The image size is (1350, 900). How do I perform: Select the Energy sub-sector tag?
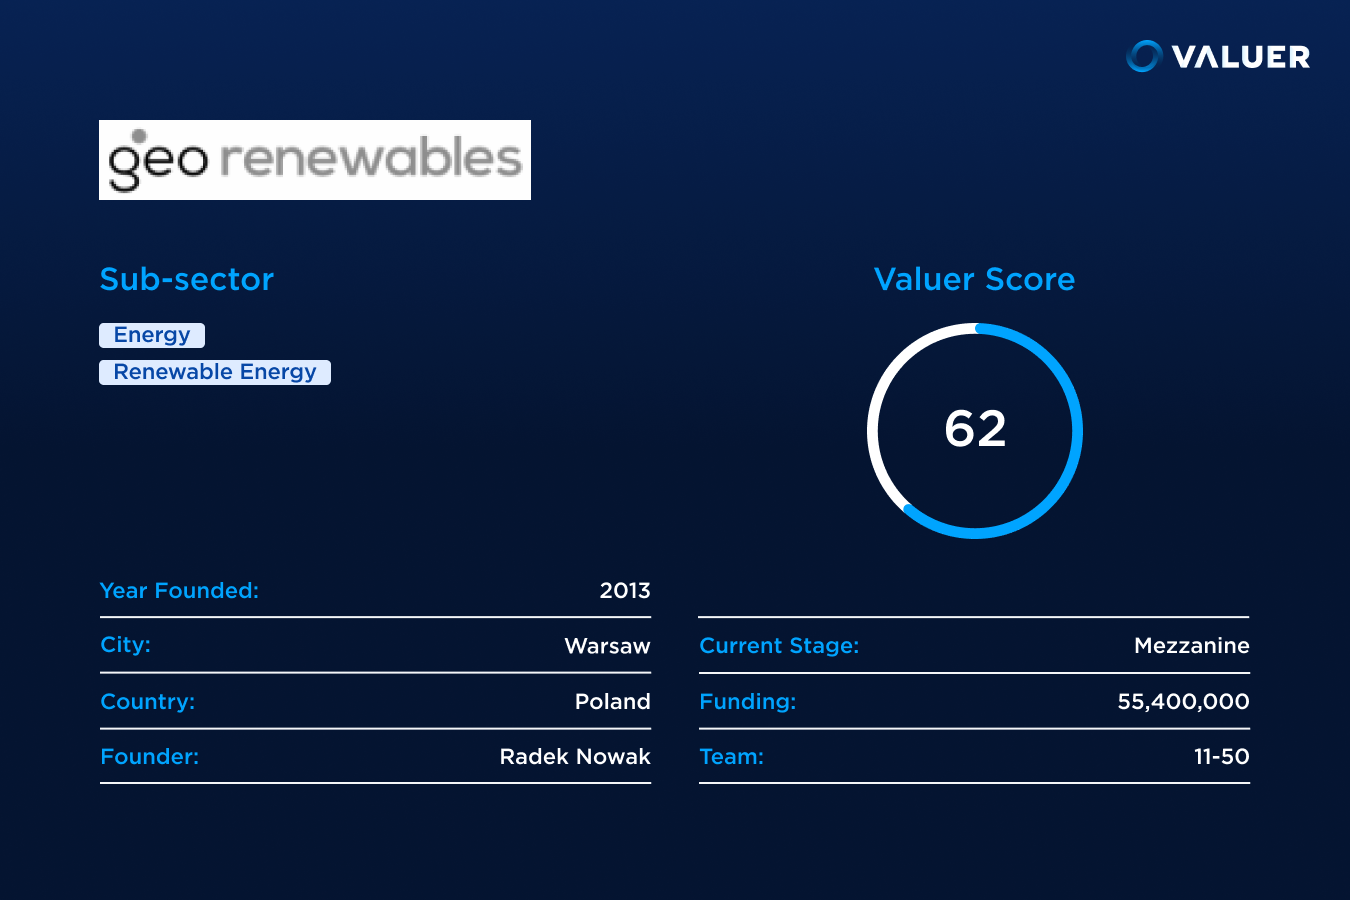[152, 335]
